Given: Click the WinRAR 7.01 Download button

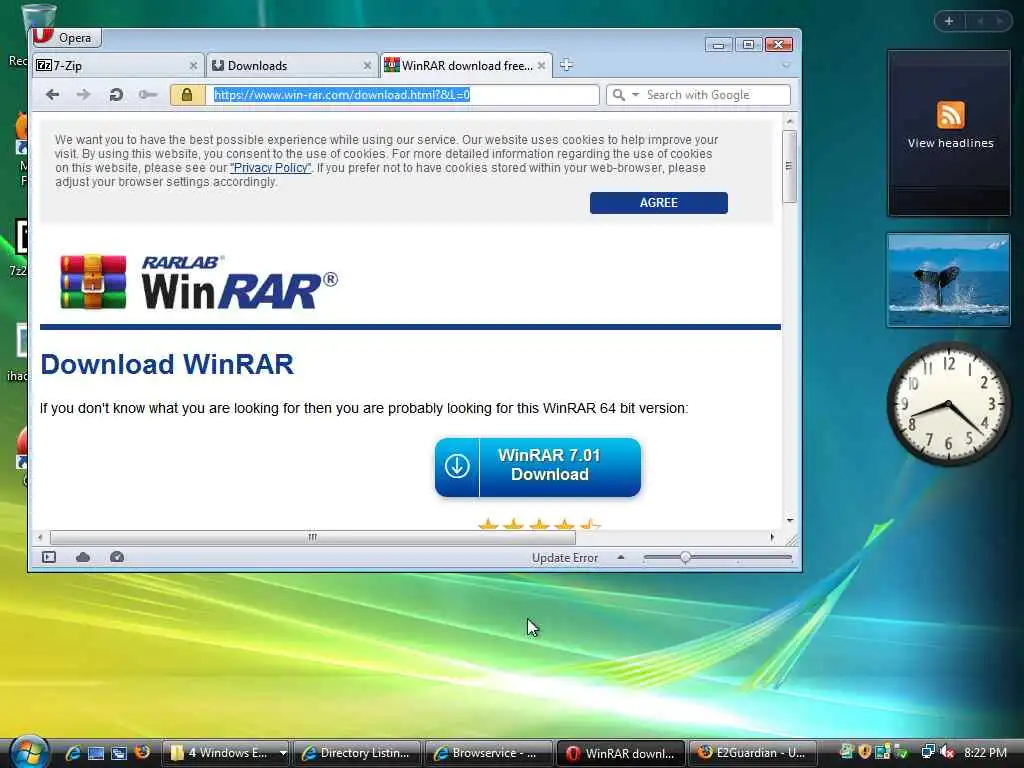Looking at the screenshot, I should coord(537,467).
